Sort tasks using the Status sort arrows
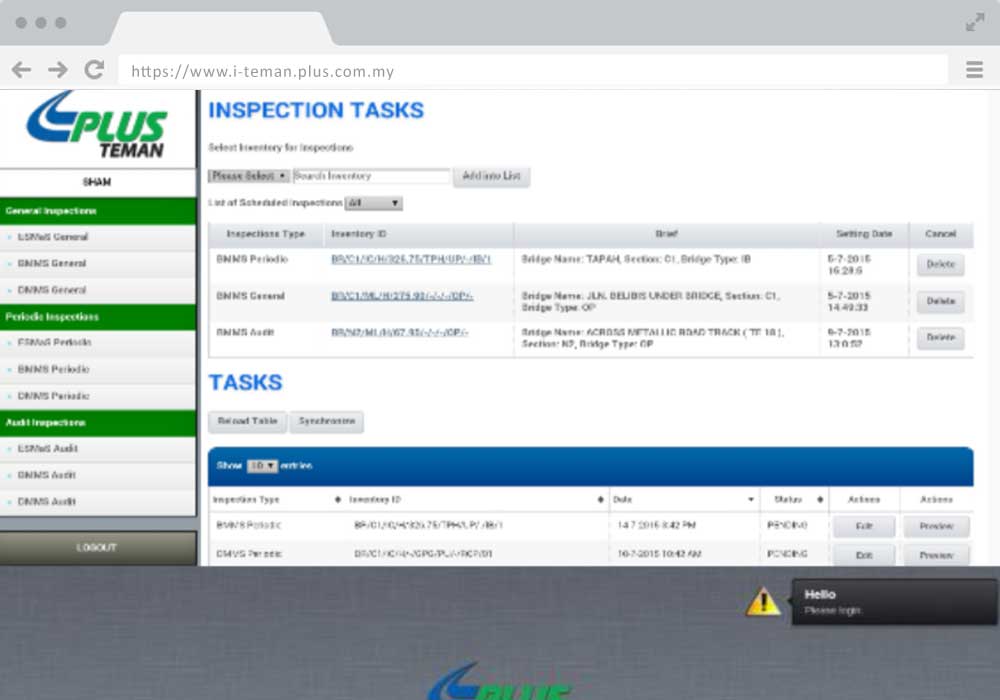 point(820,500)
